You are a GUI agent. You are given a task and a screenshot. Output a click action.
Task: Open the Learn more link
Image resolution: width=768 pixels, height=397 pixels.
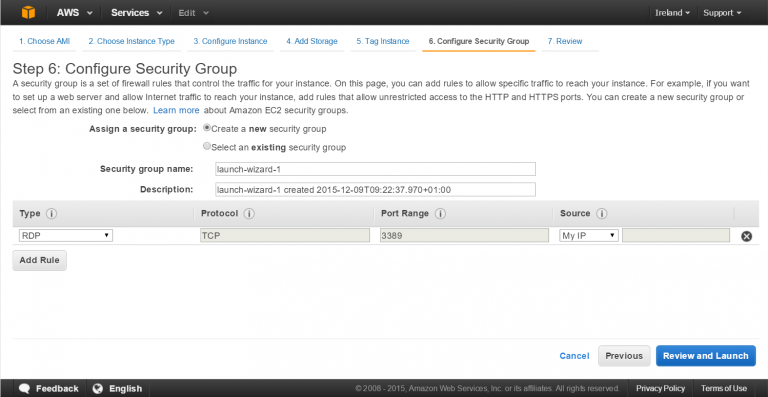pyautogui.click(x=176, y=110)
